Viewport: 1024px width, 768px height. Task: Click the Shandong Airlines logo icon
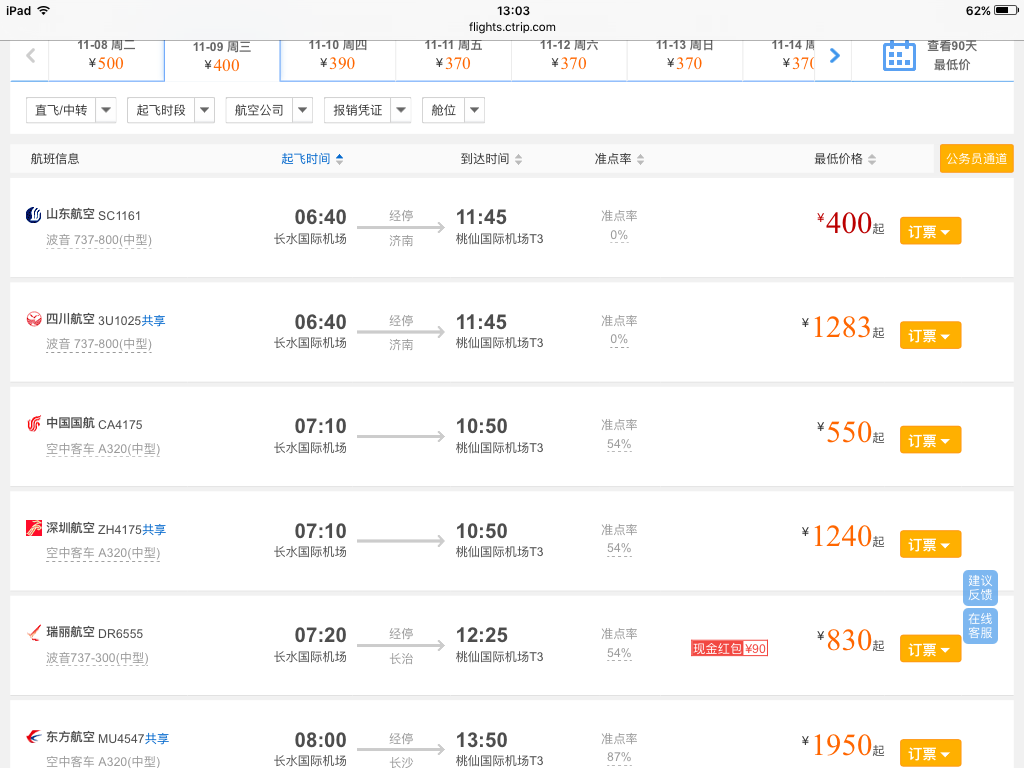(x=33, y=215)
